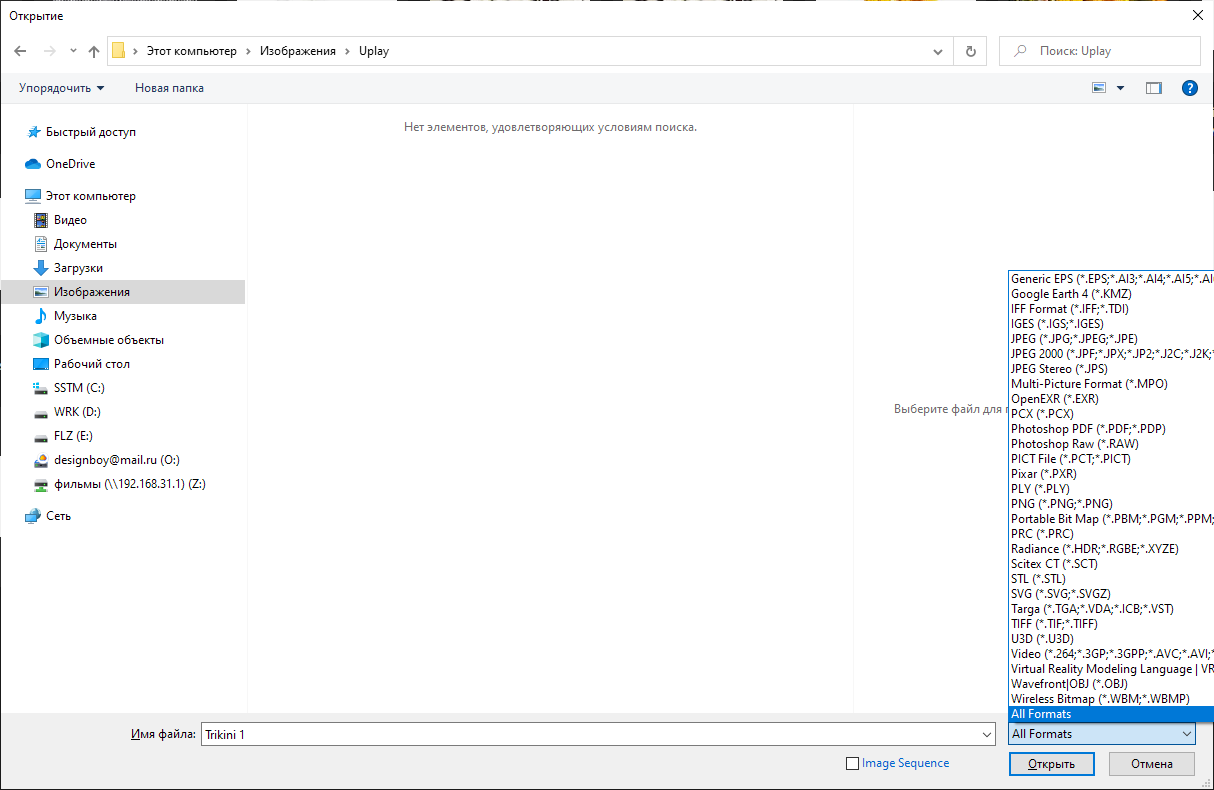Collapse the All Formats file type combo box
The image size is (1214, 790).
click(x=1186, y=734)
